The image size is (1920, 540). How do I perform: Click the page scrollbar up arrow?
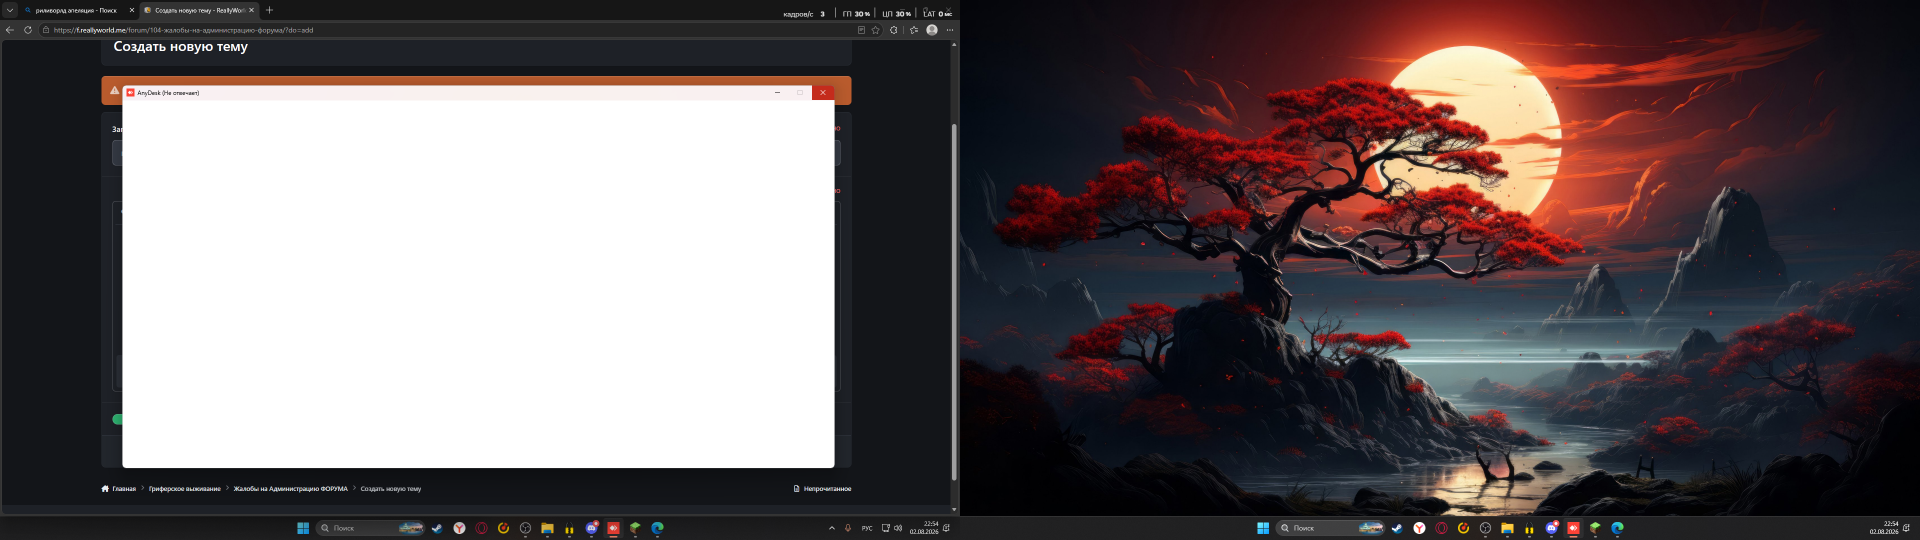[954, 44]
